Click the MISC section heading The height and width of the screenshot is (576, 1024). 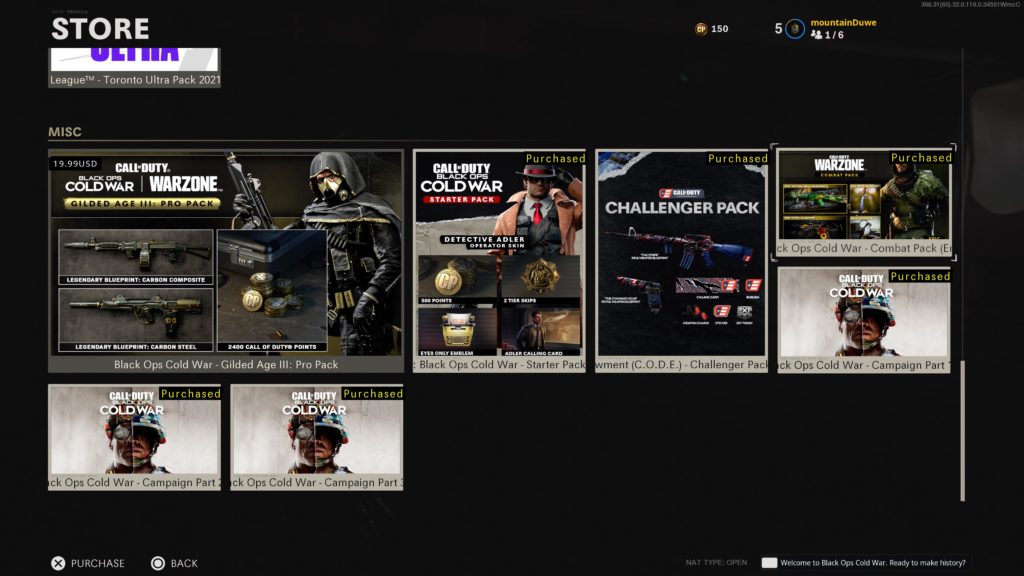pyautogui.click(x=65, y=132)
